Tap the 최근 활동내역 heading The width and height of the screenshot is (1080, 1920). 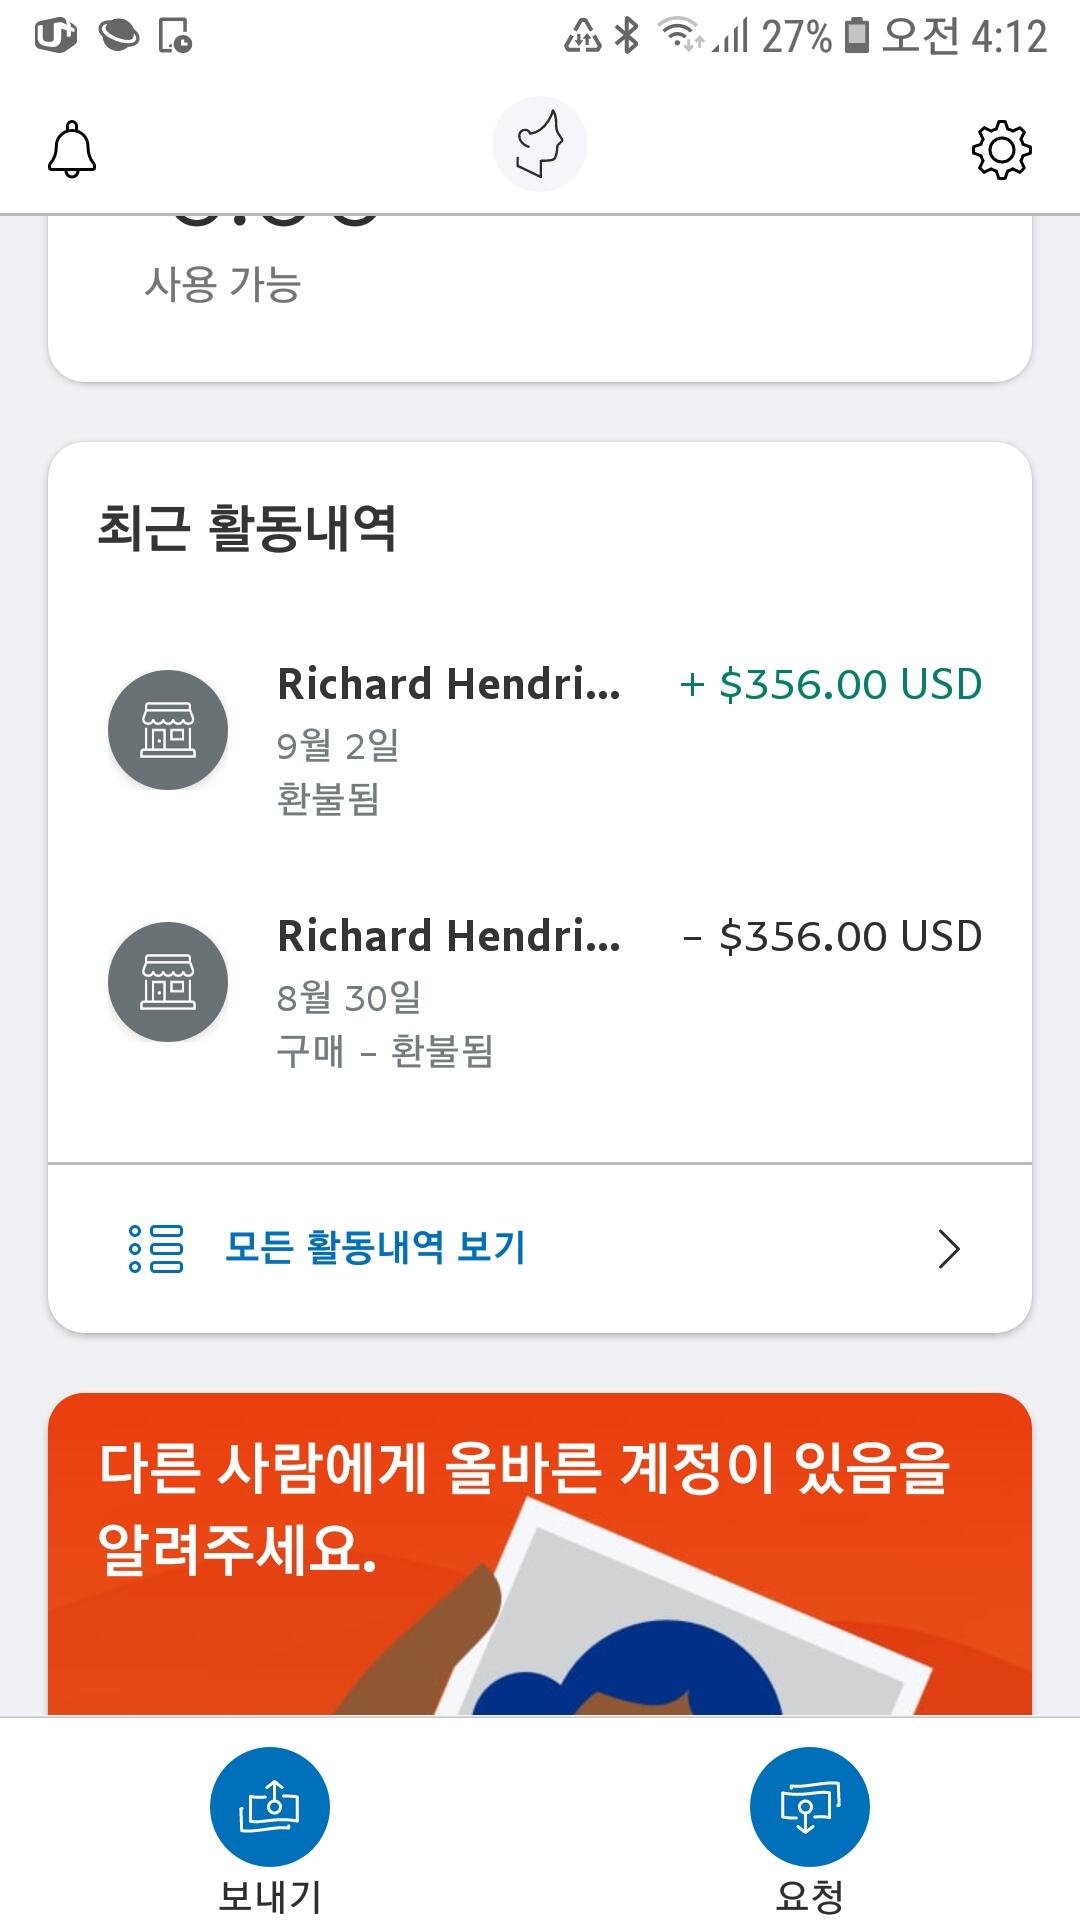point(247,528)
